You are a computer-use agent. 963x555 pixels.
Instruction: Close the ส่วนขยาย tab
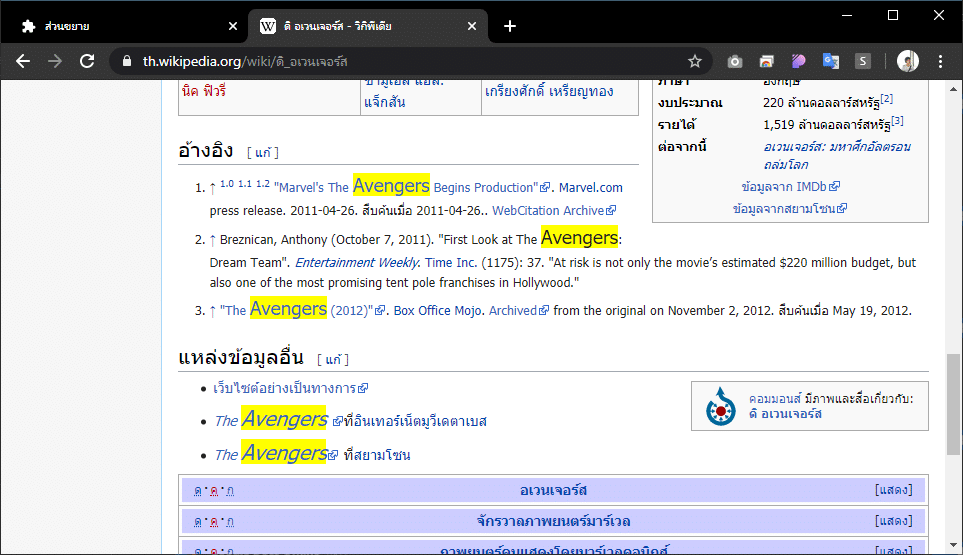pos(233,26)
